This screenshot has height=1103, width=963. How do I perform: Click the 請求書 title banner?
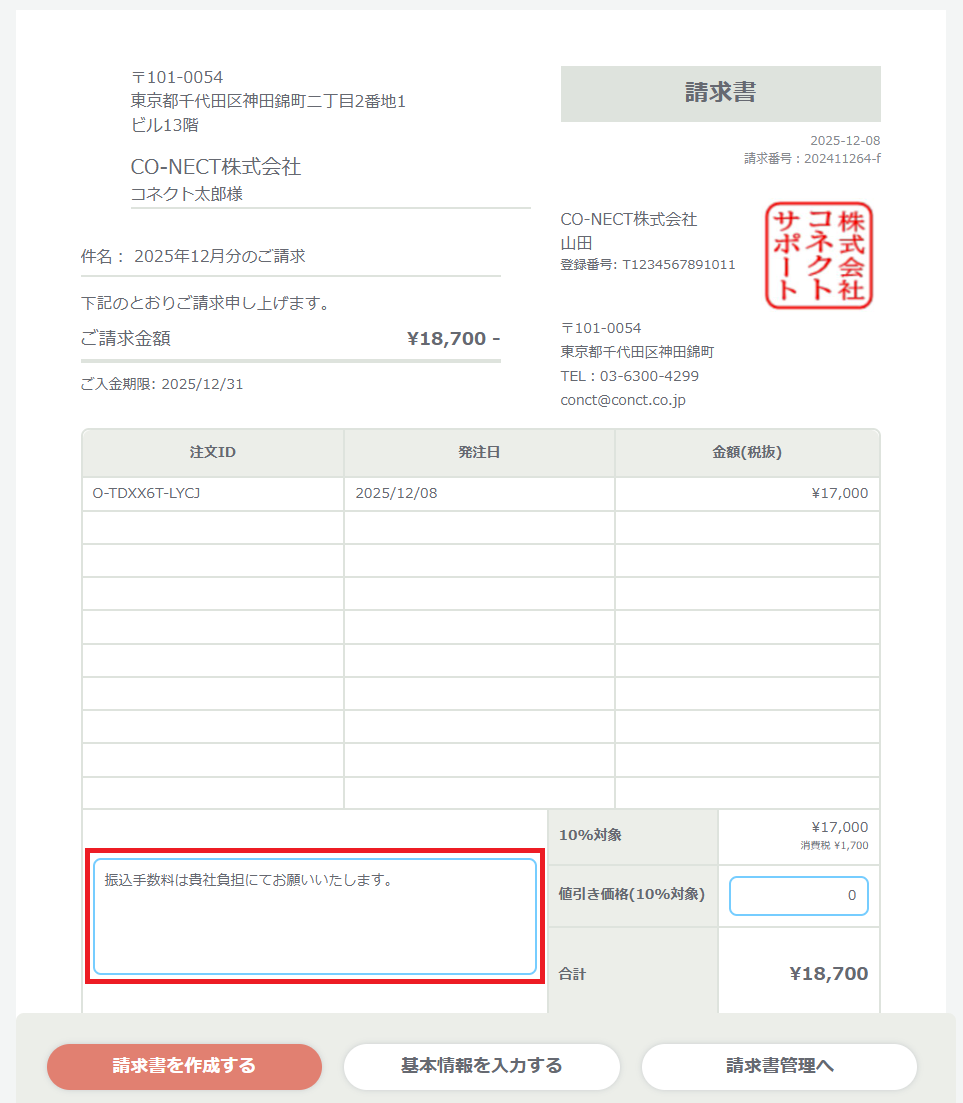click(x=720, y=94)
